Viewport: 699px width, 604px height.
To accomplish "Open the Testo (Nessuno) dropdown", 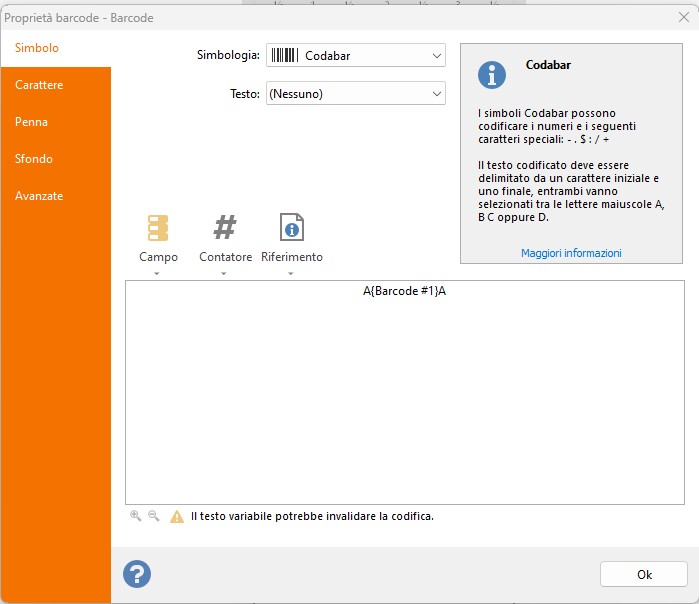I will [356, 93].
